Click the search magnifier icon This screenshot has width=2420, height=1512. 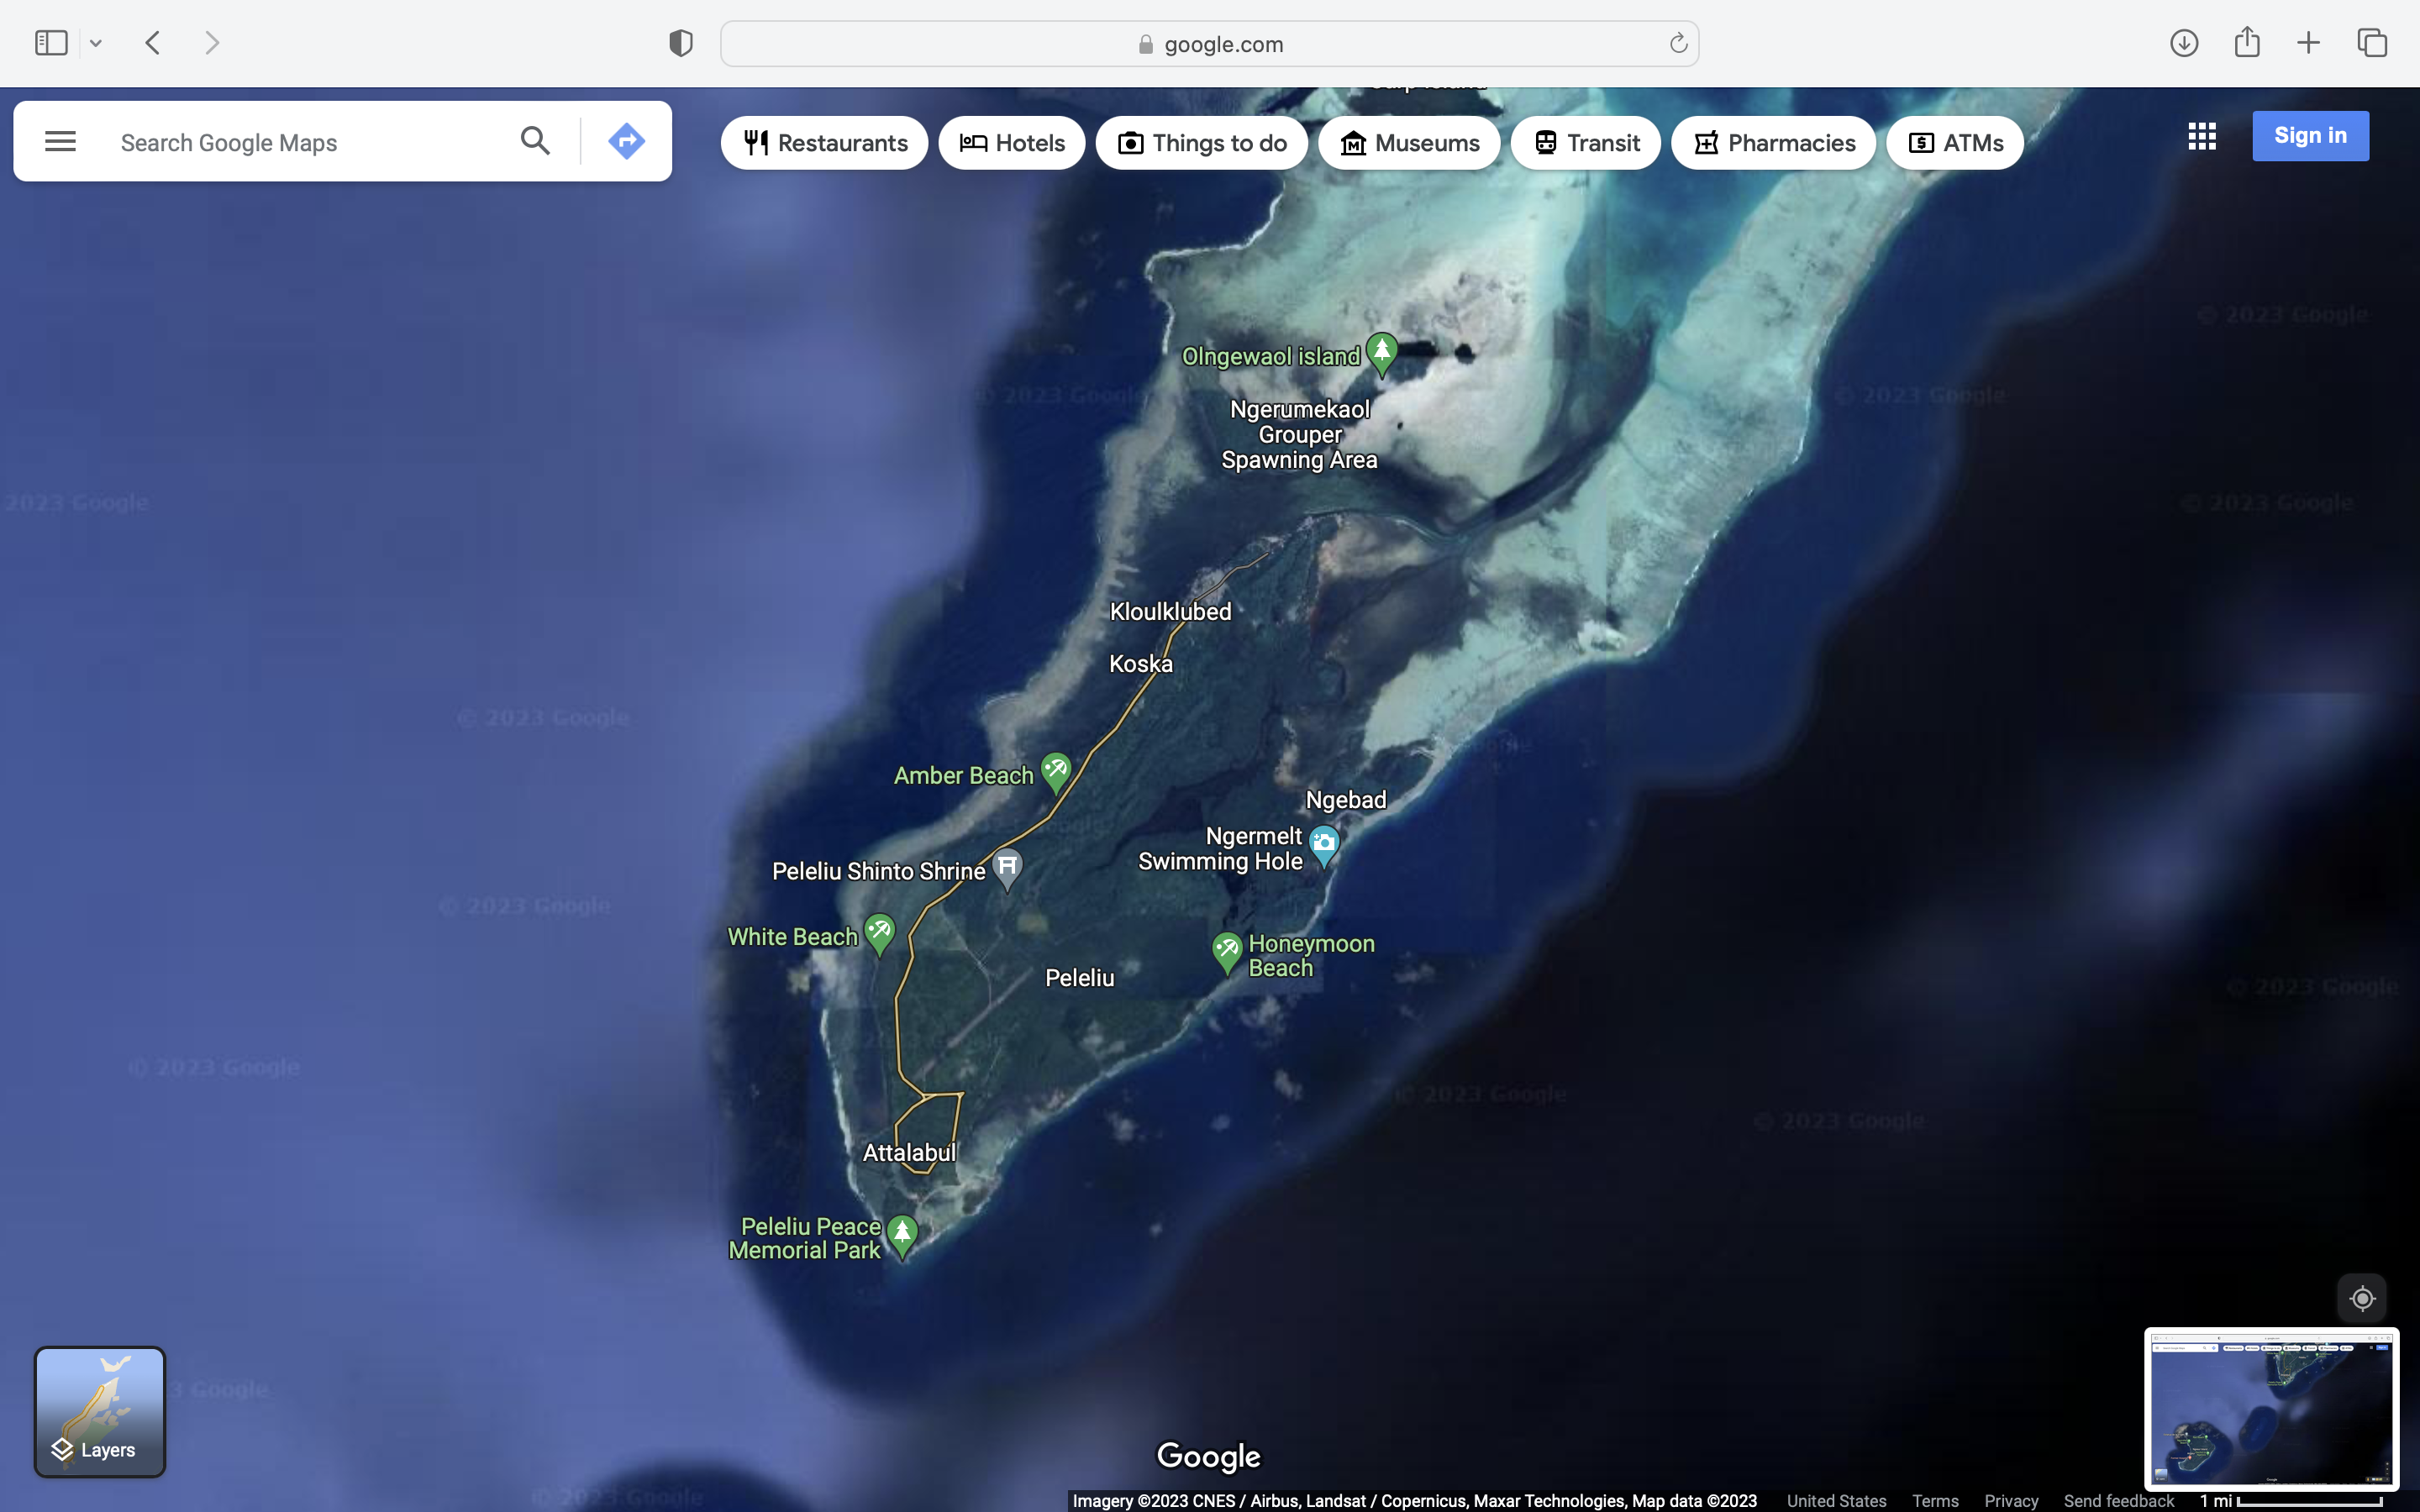535,142
